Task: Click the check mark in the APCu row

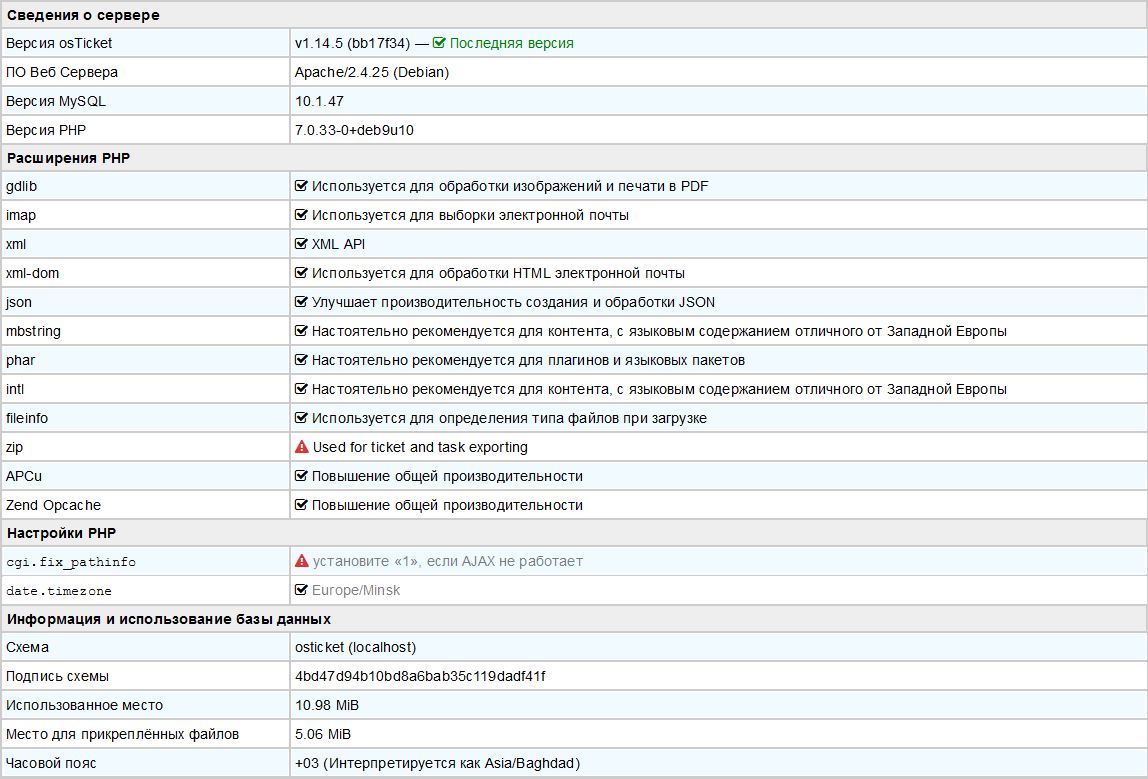Action: coord(301,476)
